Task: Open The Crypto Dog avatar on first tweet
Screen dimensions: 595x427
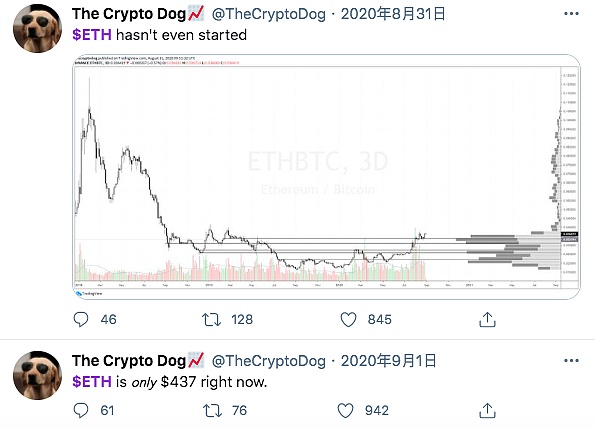Action: click(37, 28)
